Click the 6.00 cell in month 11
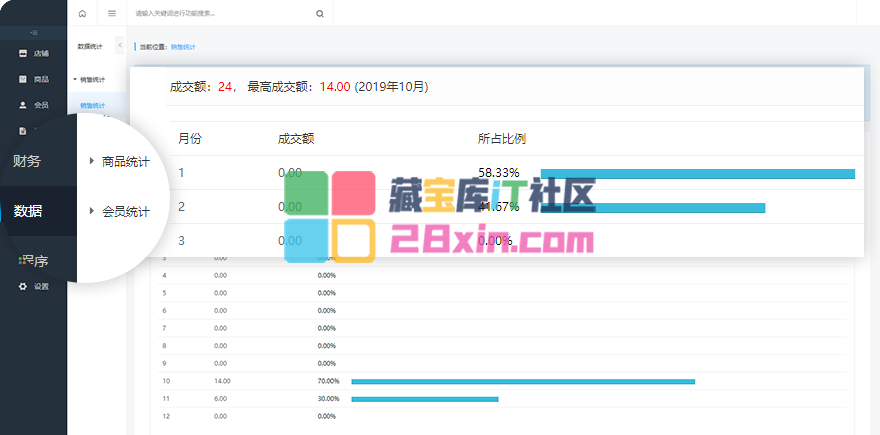Screen dimensions: 880x435 point(221,399)
